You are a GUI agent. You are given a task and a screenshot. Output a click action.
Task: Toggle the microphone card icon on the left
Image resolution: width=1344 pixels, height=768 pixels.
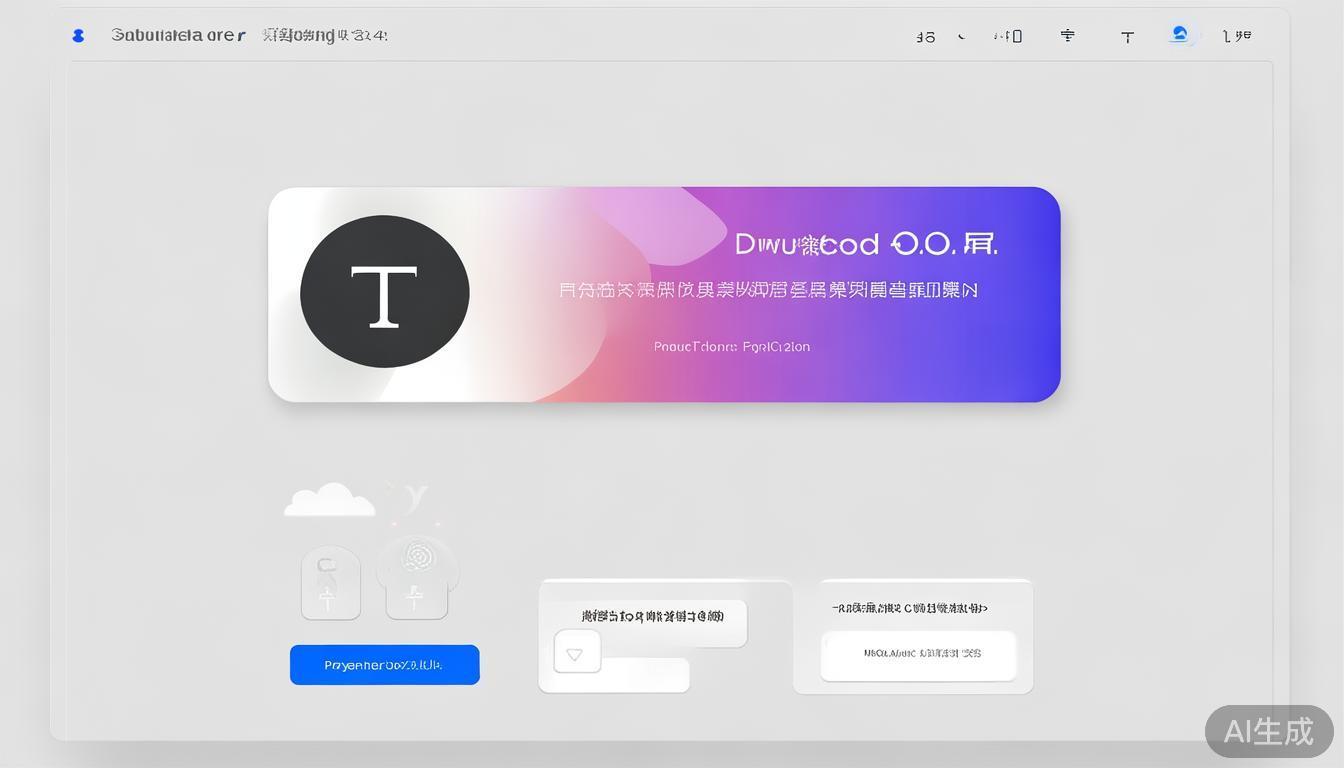pyautogui.click(x=330, y=582)
